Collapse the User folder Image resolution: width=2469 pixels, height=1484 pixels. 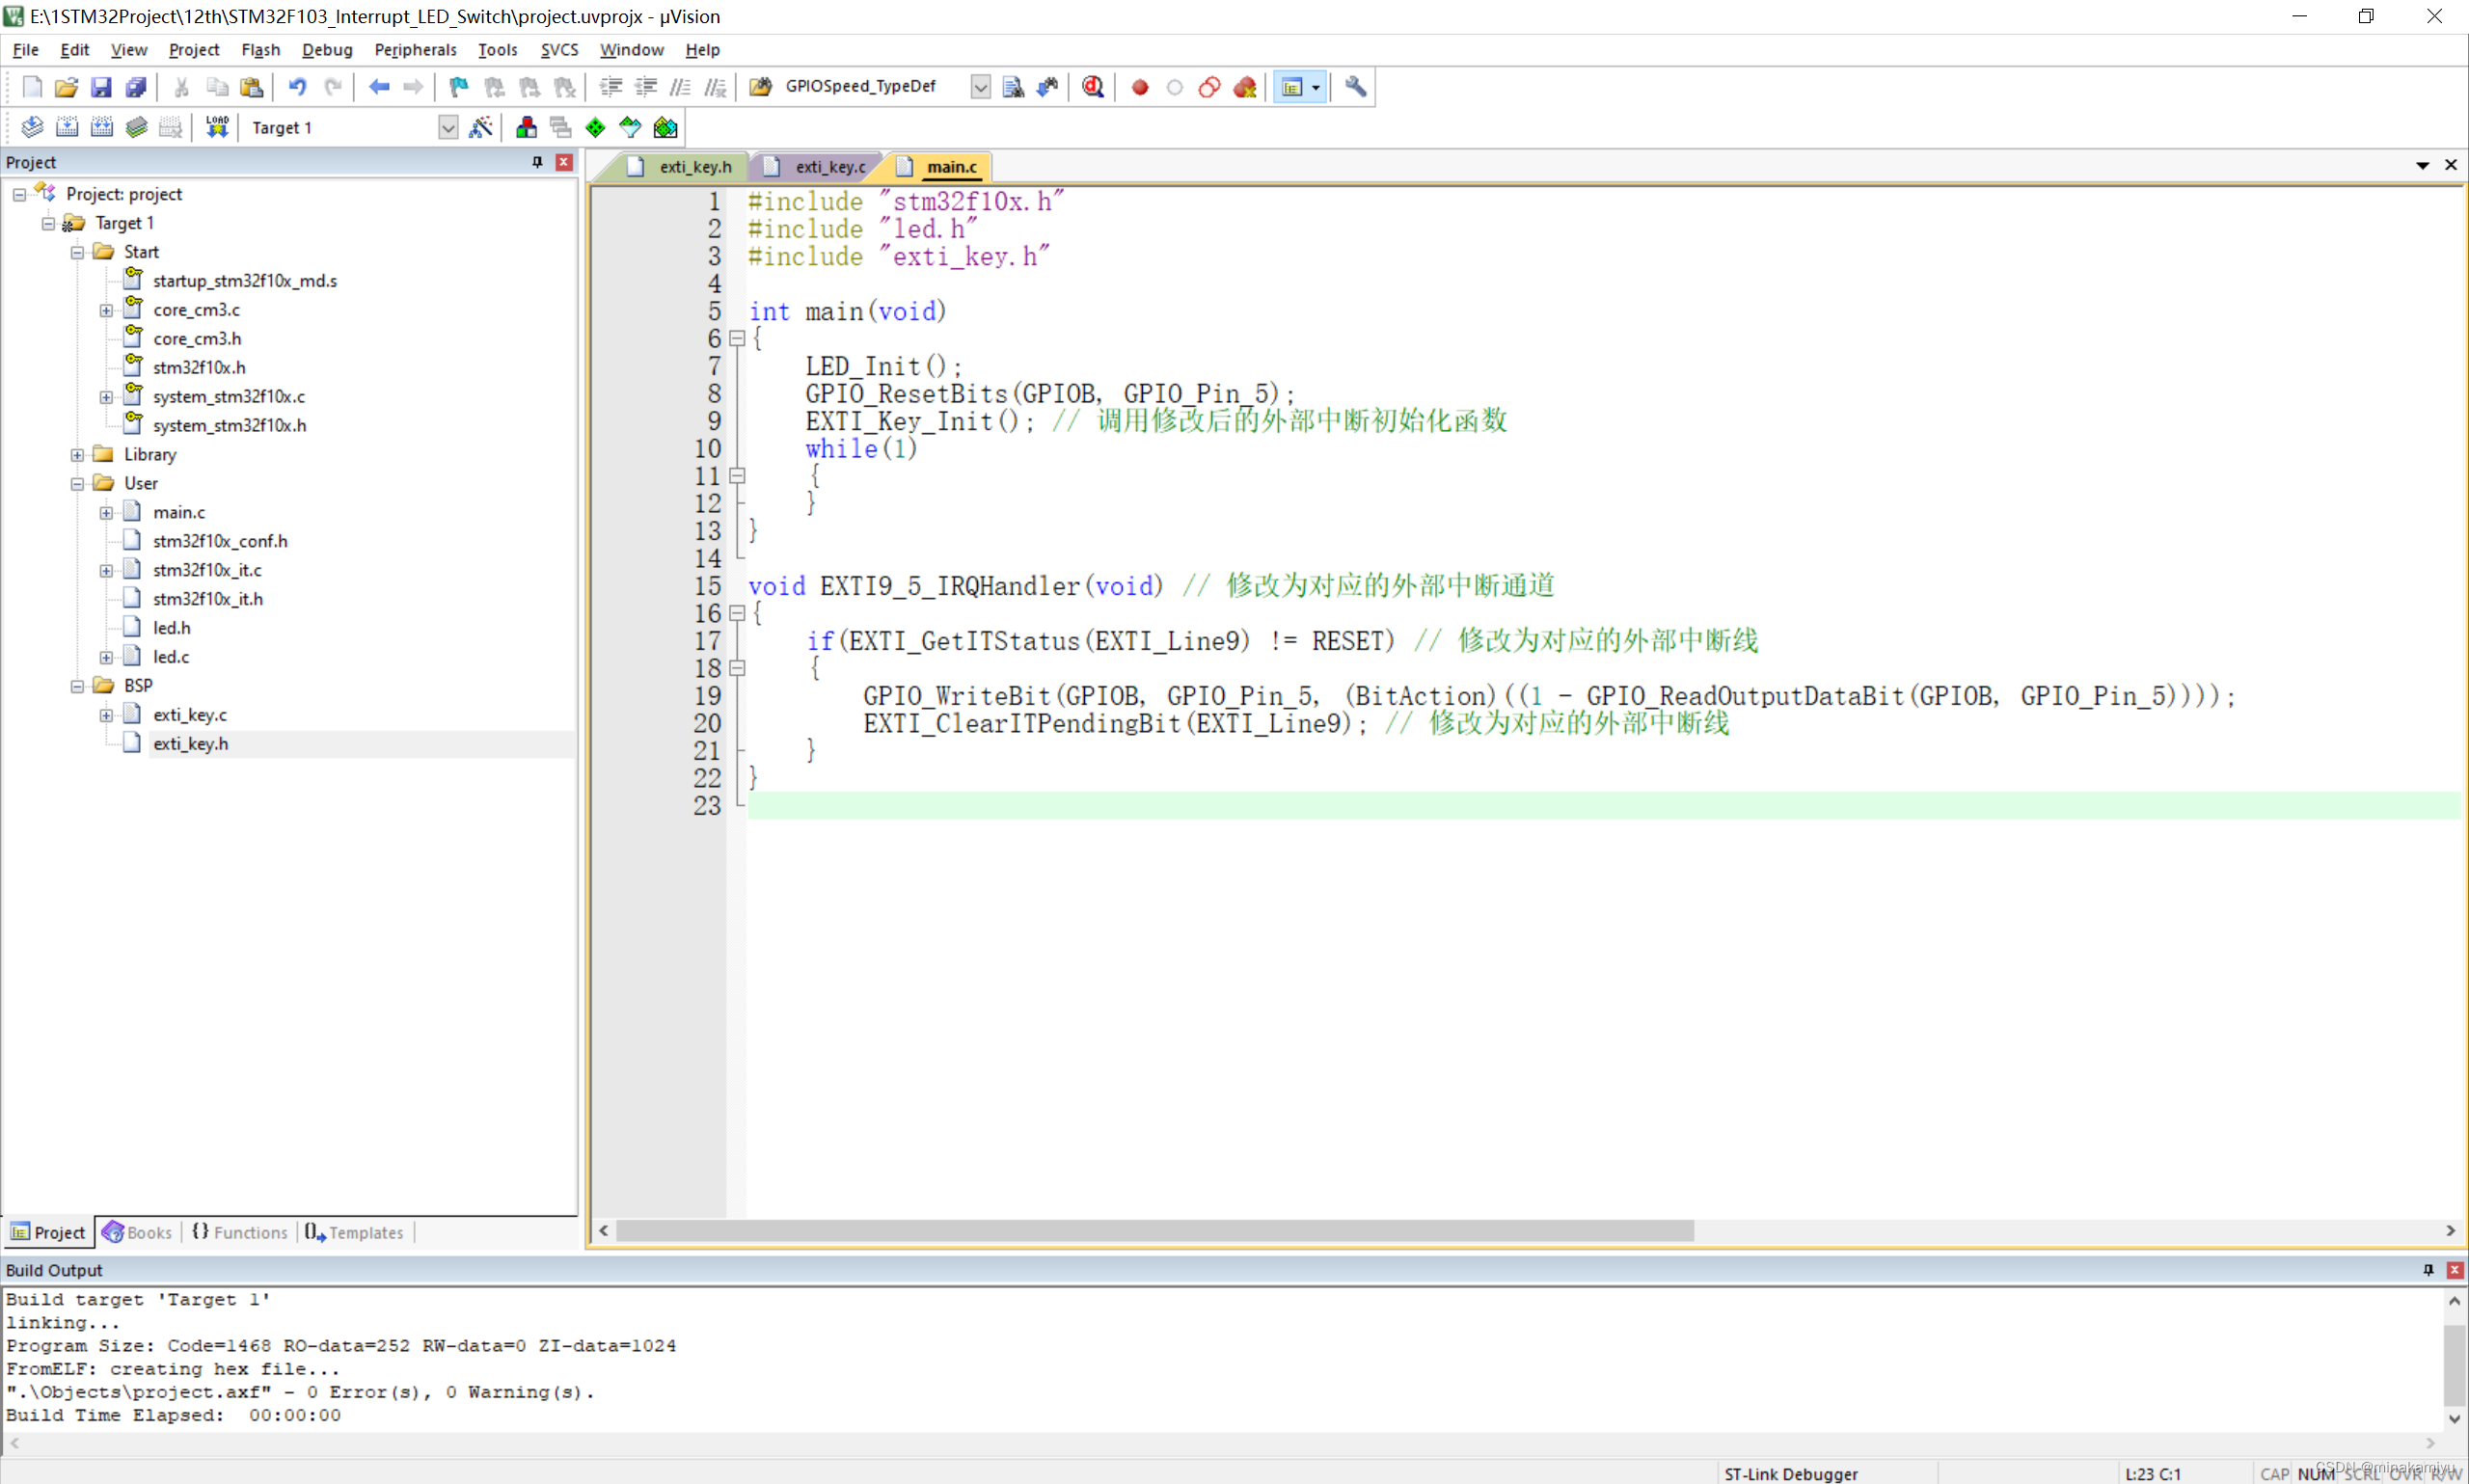coord(77,483)
